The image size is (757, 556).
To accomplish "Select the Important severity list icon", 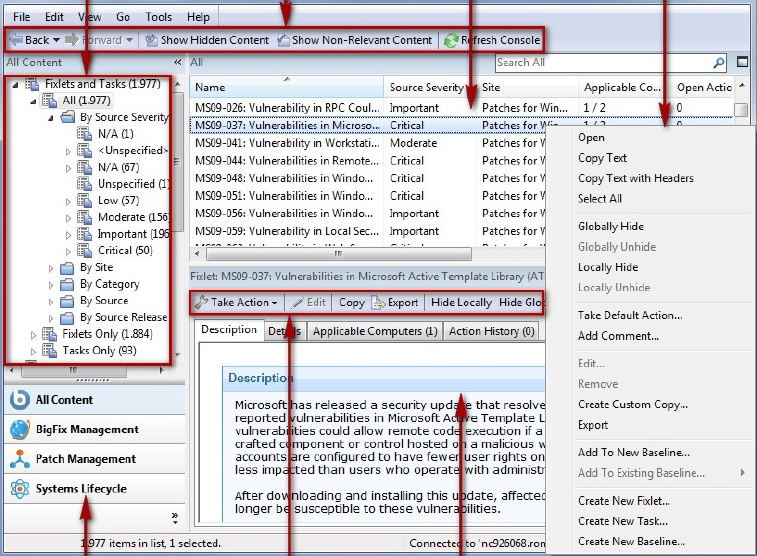I will click(x=84, y=234).
